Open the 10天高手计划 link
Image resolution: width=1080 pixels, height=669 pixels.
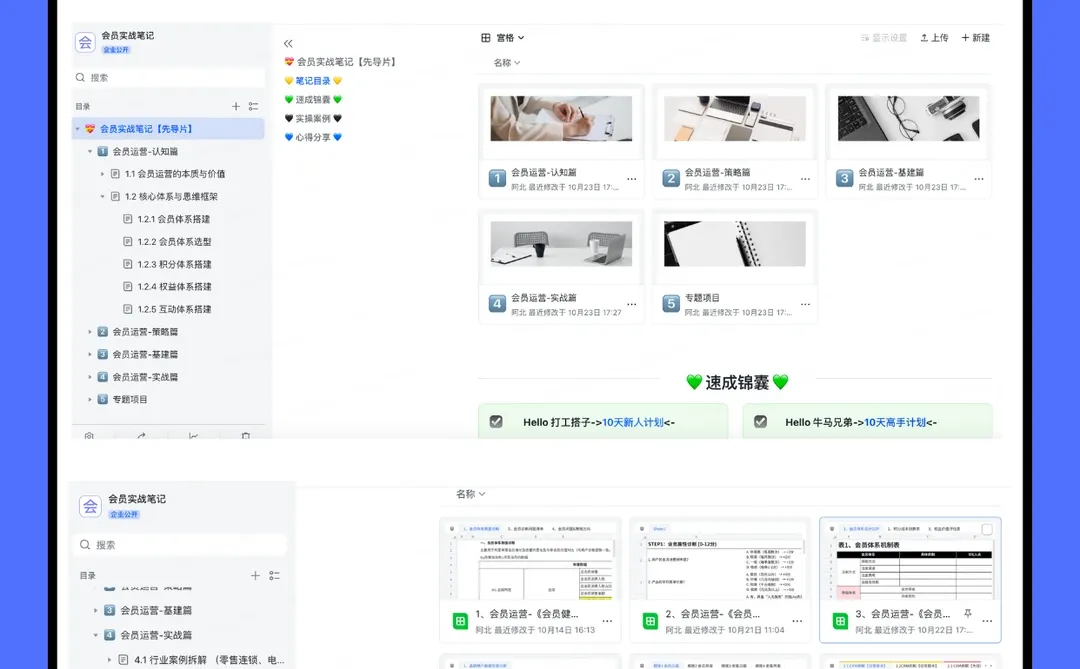pyautogui.click(x=895, y=422)
